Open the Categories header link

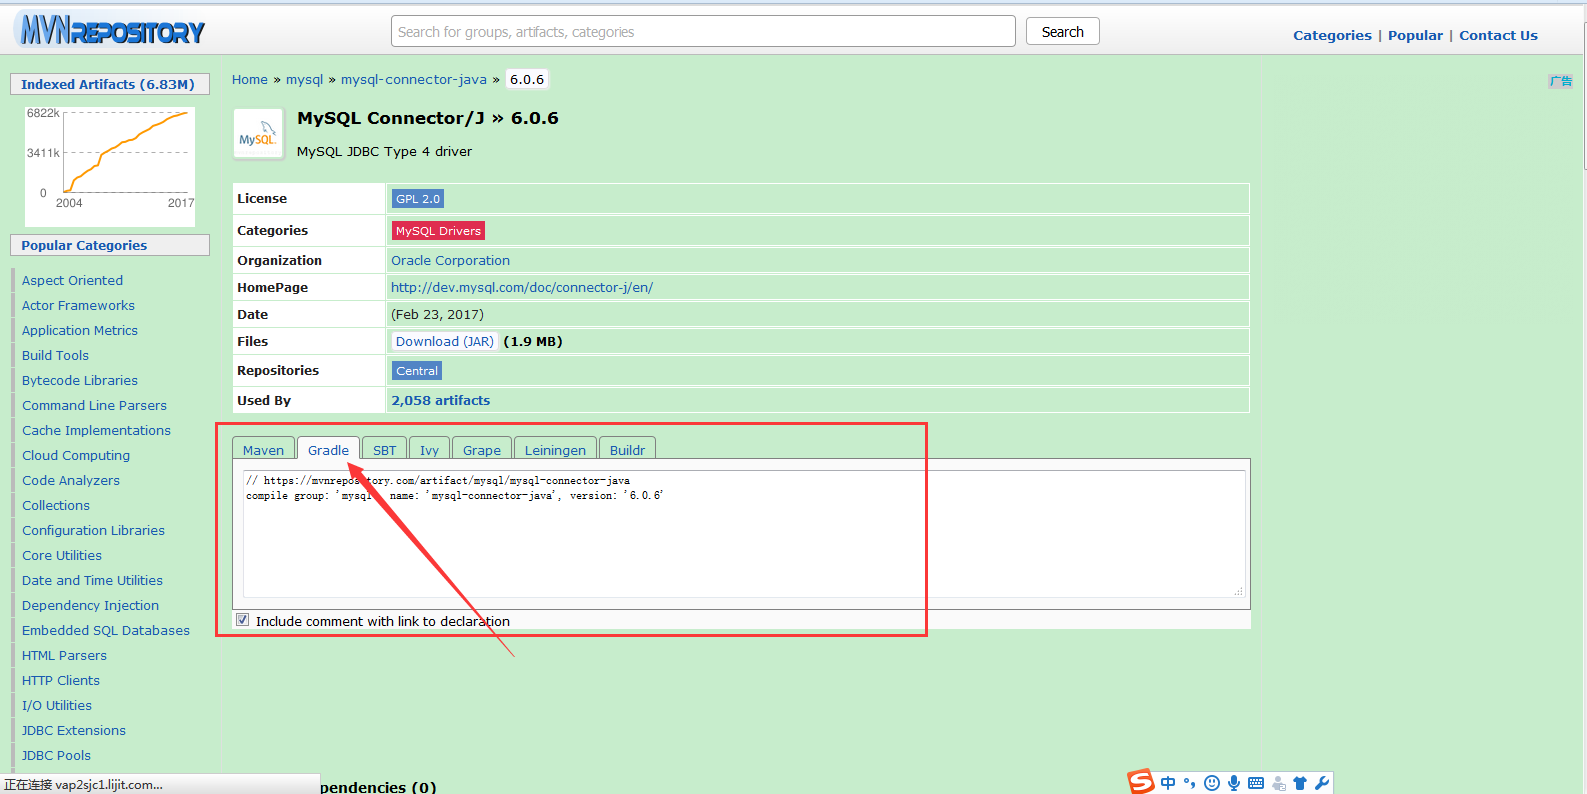click(1332, 35)
